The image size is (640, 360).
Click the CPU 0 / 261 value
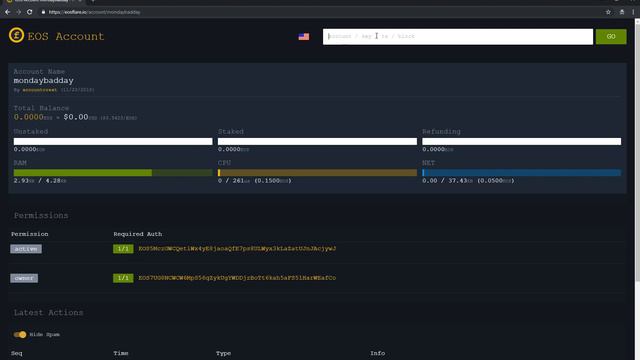coord(255,180)
